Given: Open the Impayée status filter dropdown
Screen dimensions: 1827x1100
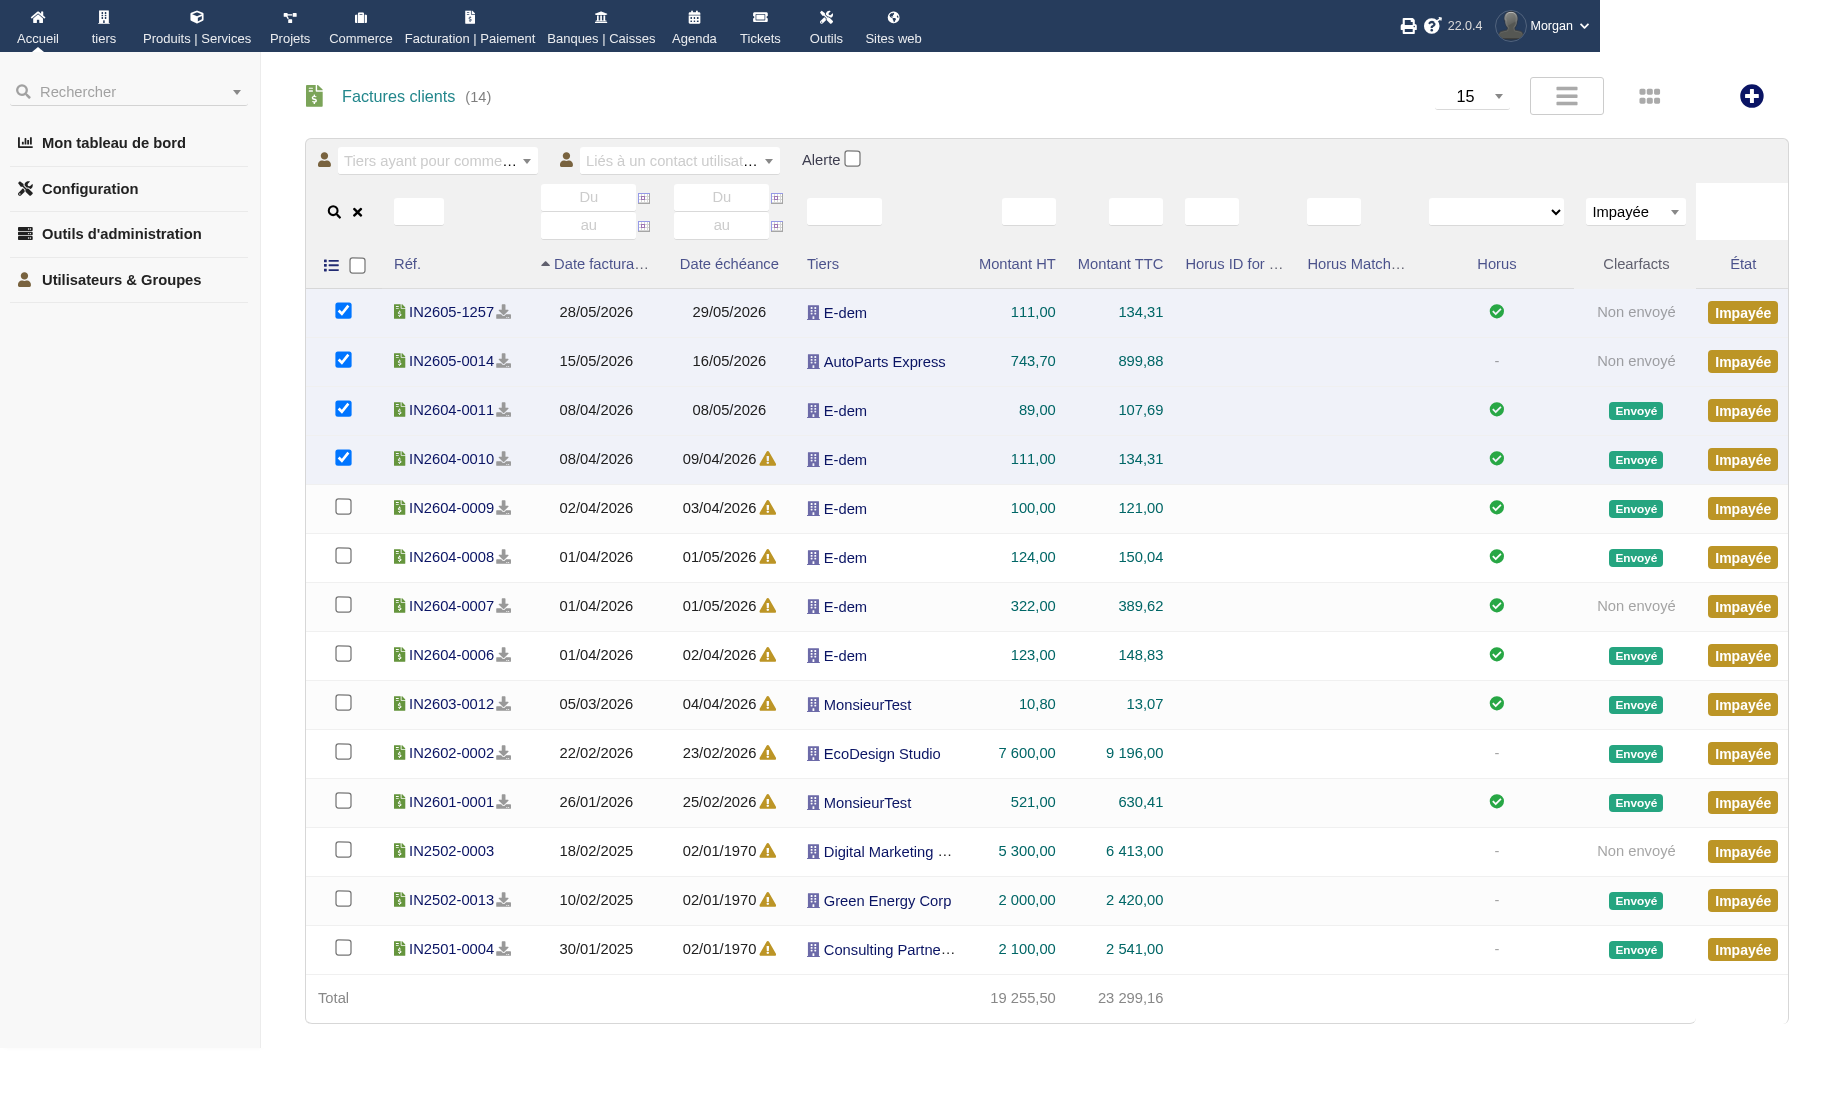Looking at the screenshot, I should point(1635,212).
